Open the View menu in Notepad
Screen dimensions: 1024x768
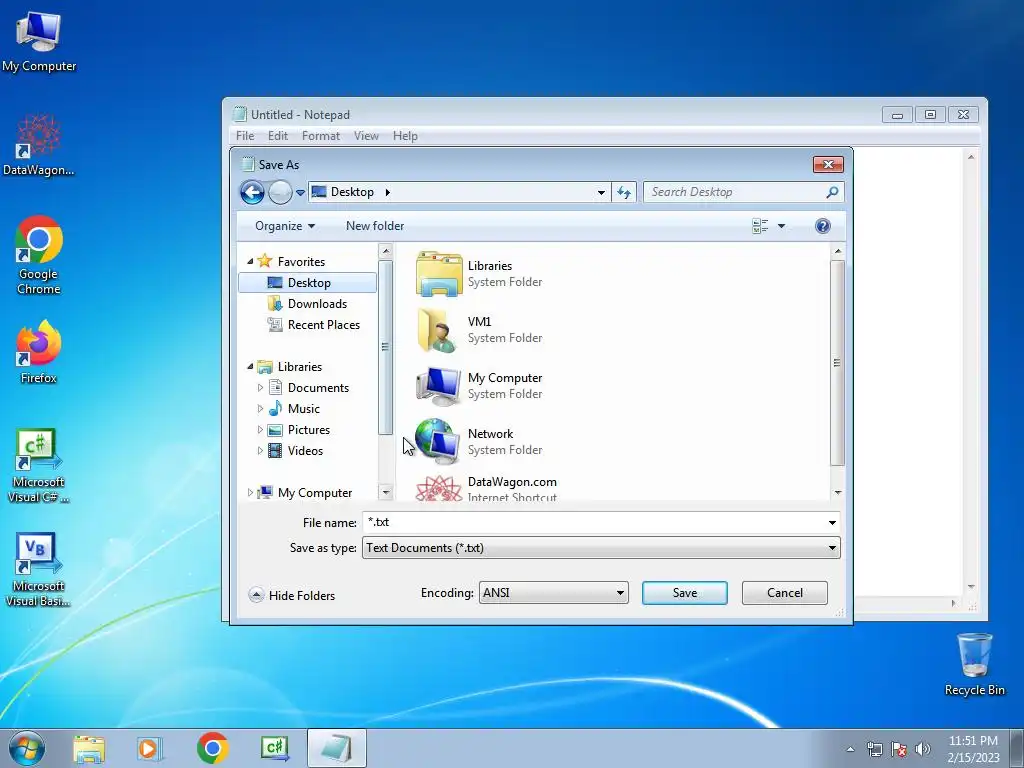(366, 136)
